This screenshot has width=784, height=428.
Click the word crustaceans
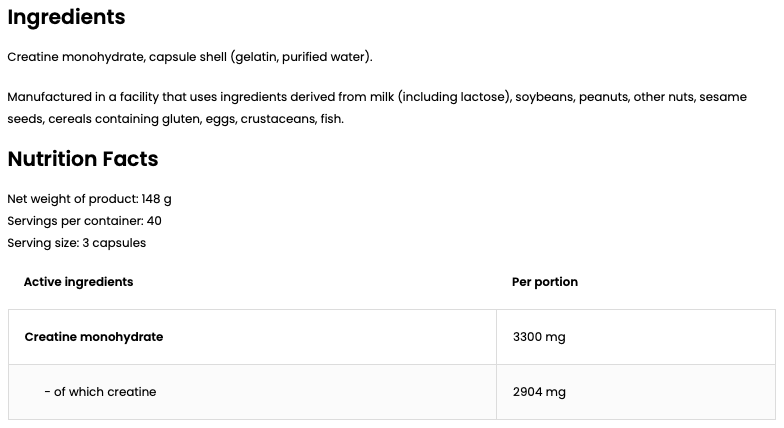[275, 119]
